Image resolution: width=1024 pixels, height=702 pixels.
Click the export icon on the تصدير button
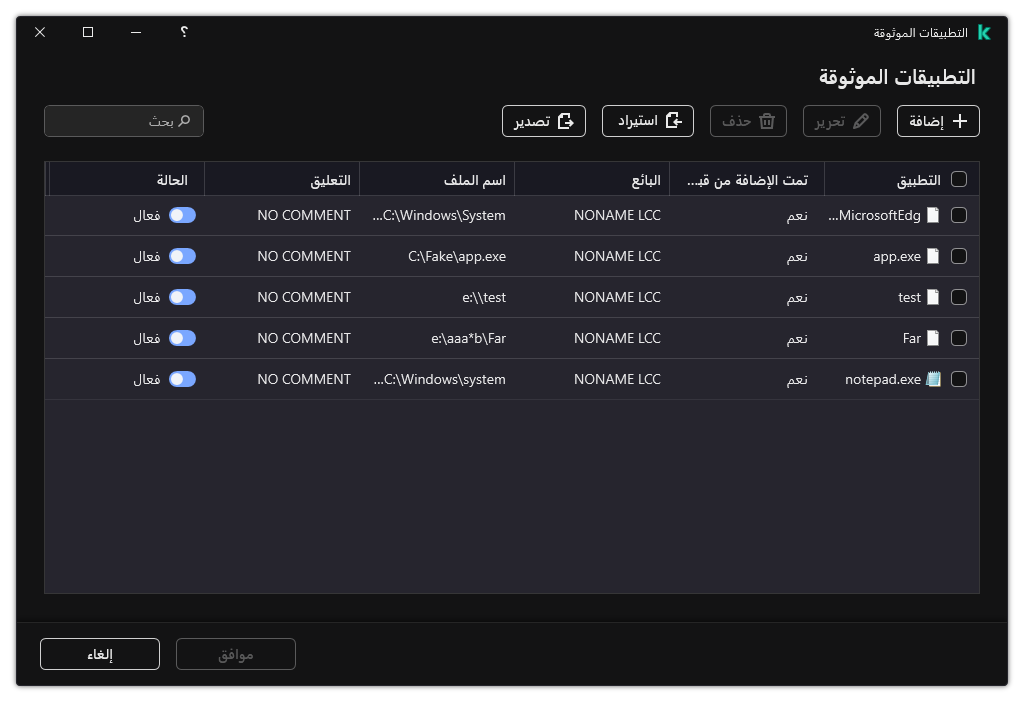[x=567, y=120]
